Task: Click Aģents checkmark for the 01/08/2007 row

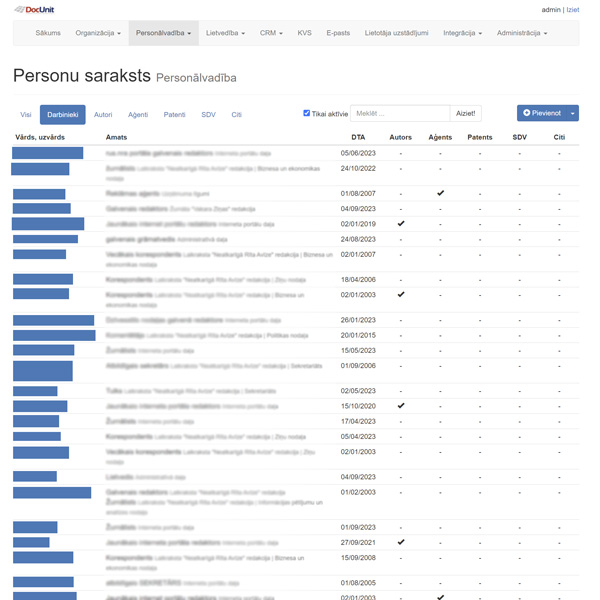Action: point(440,193)
